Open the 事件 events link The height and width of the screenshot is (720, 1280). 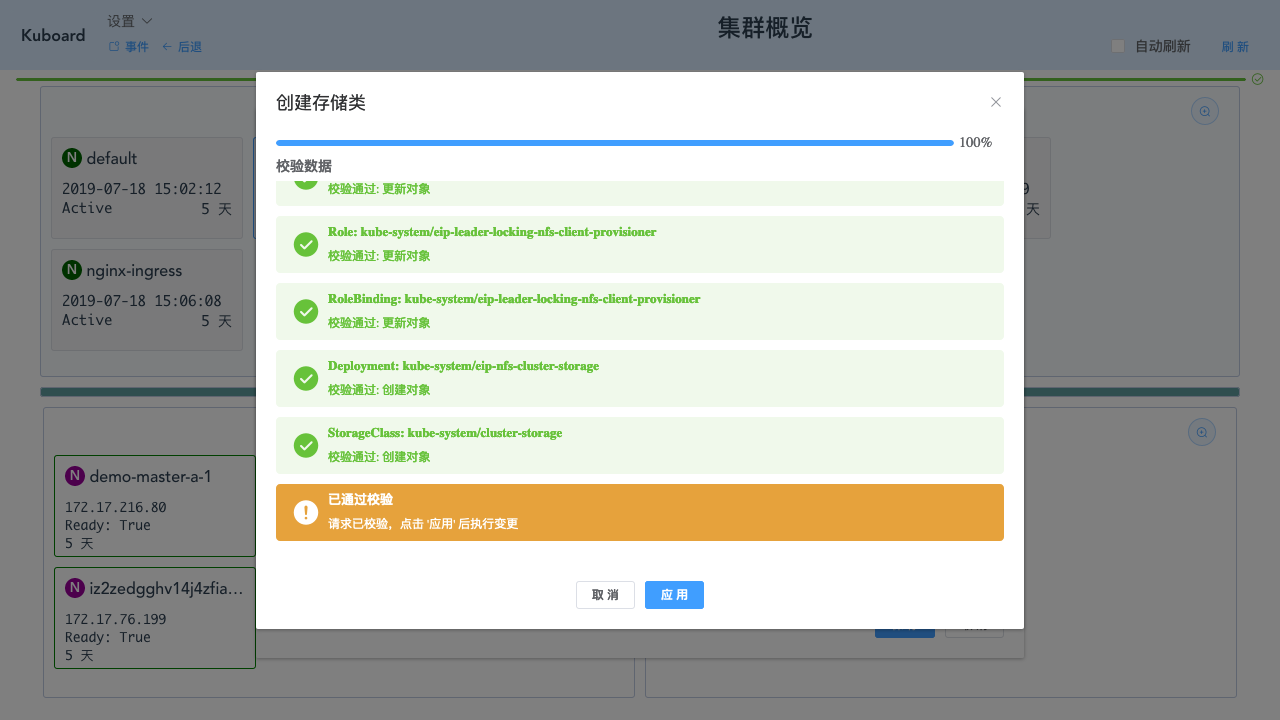tap(129, 47)
